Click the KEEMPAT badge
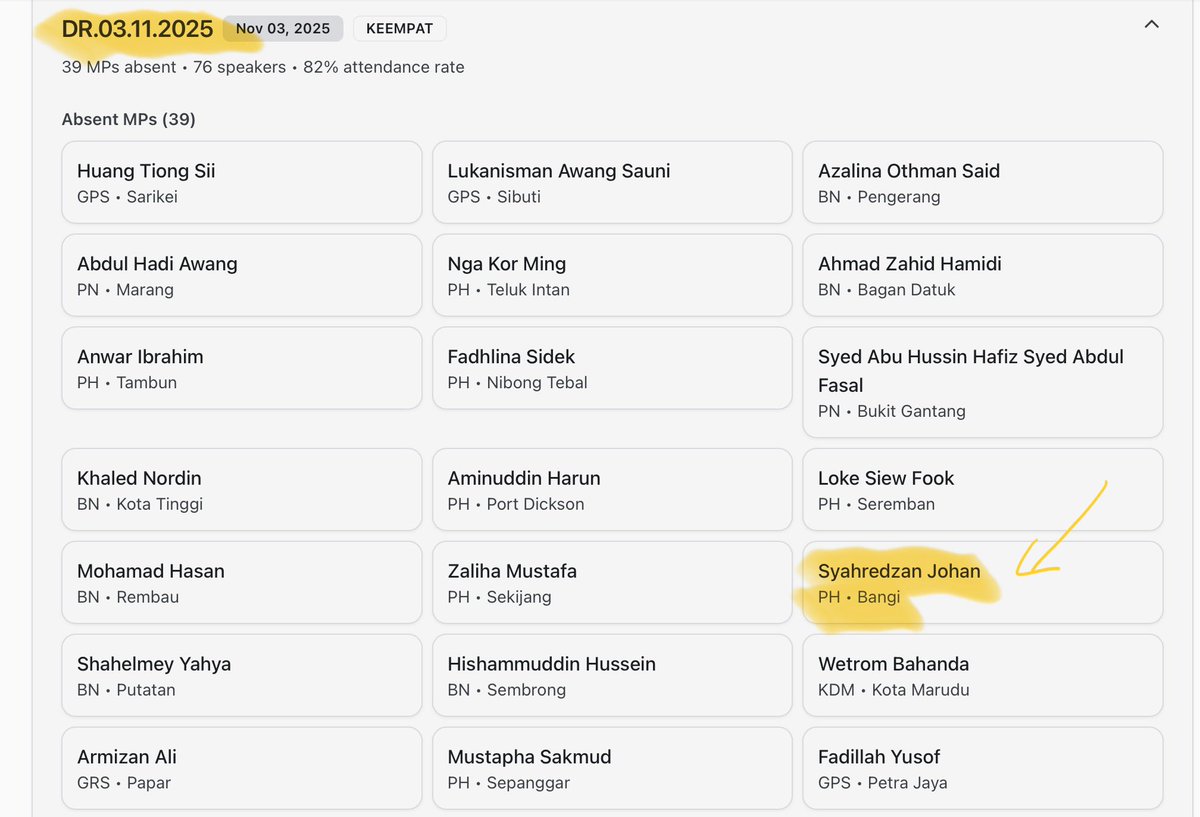 (400, 28)
